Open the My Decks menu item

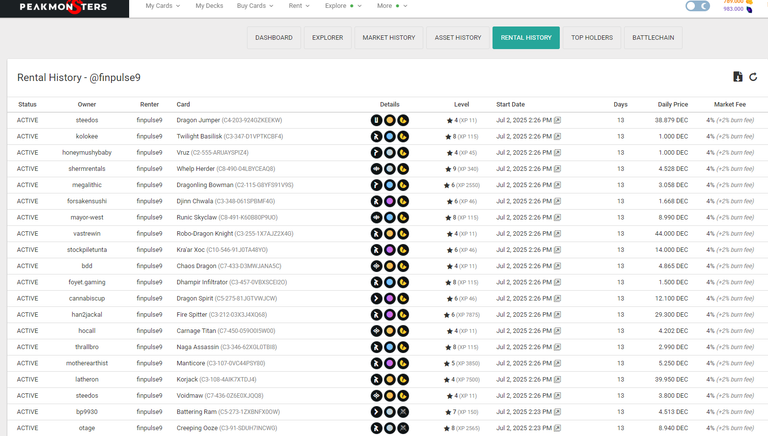(209, 6)
